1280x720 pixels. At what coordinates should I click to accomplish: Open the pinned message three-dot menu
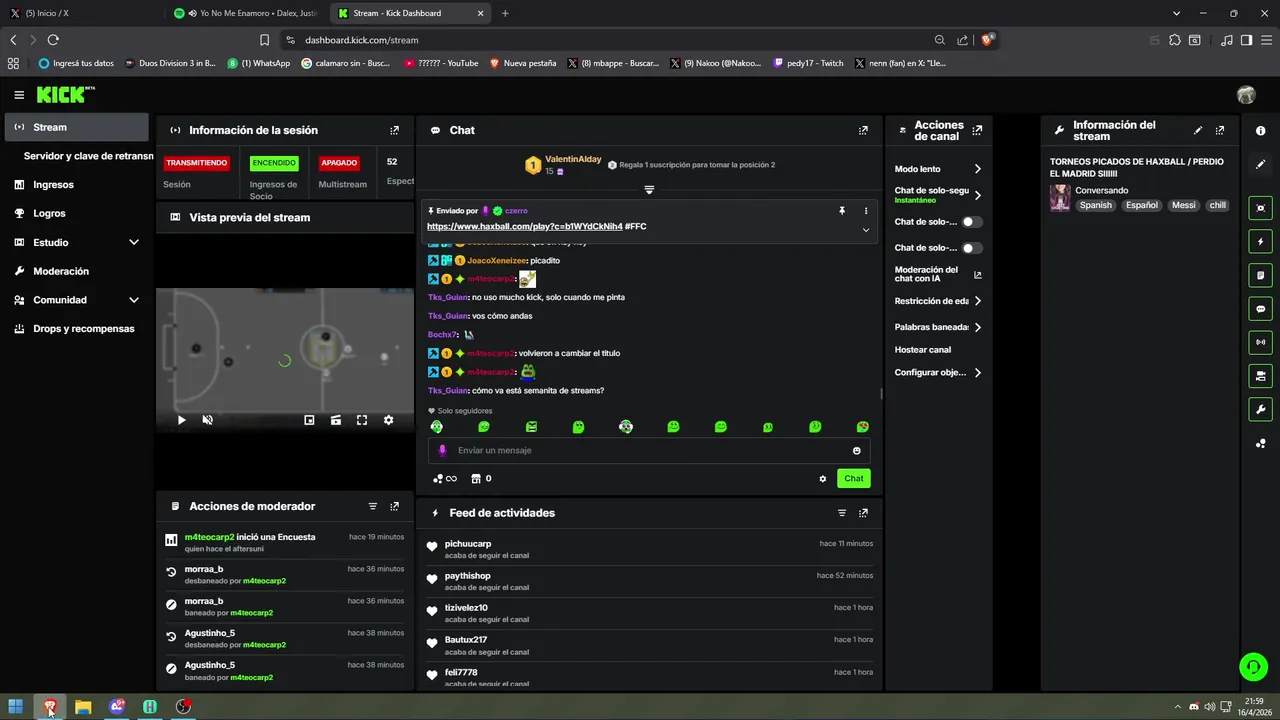point(866,211)
